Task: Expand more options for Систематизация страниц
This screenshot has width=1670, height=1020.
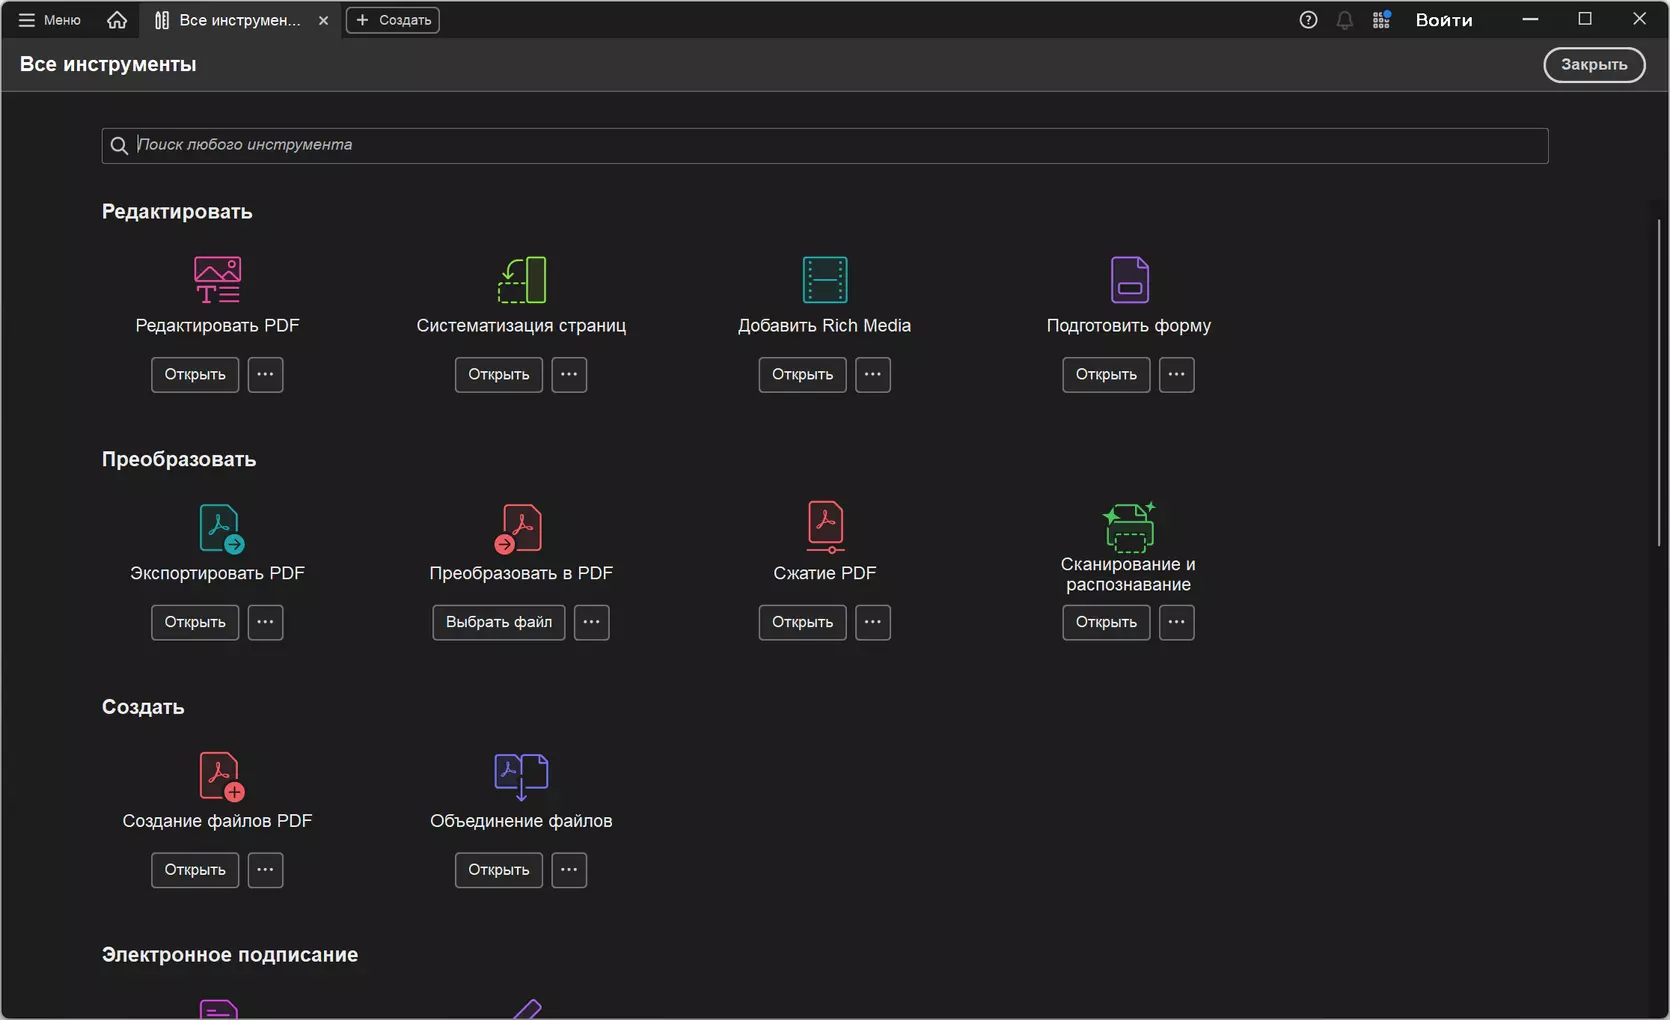Action: [x=569, y=375]
